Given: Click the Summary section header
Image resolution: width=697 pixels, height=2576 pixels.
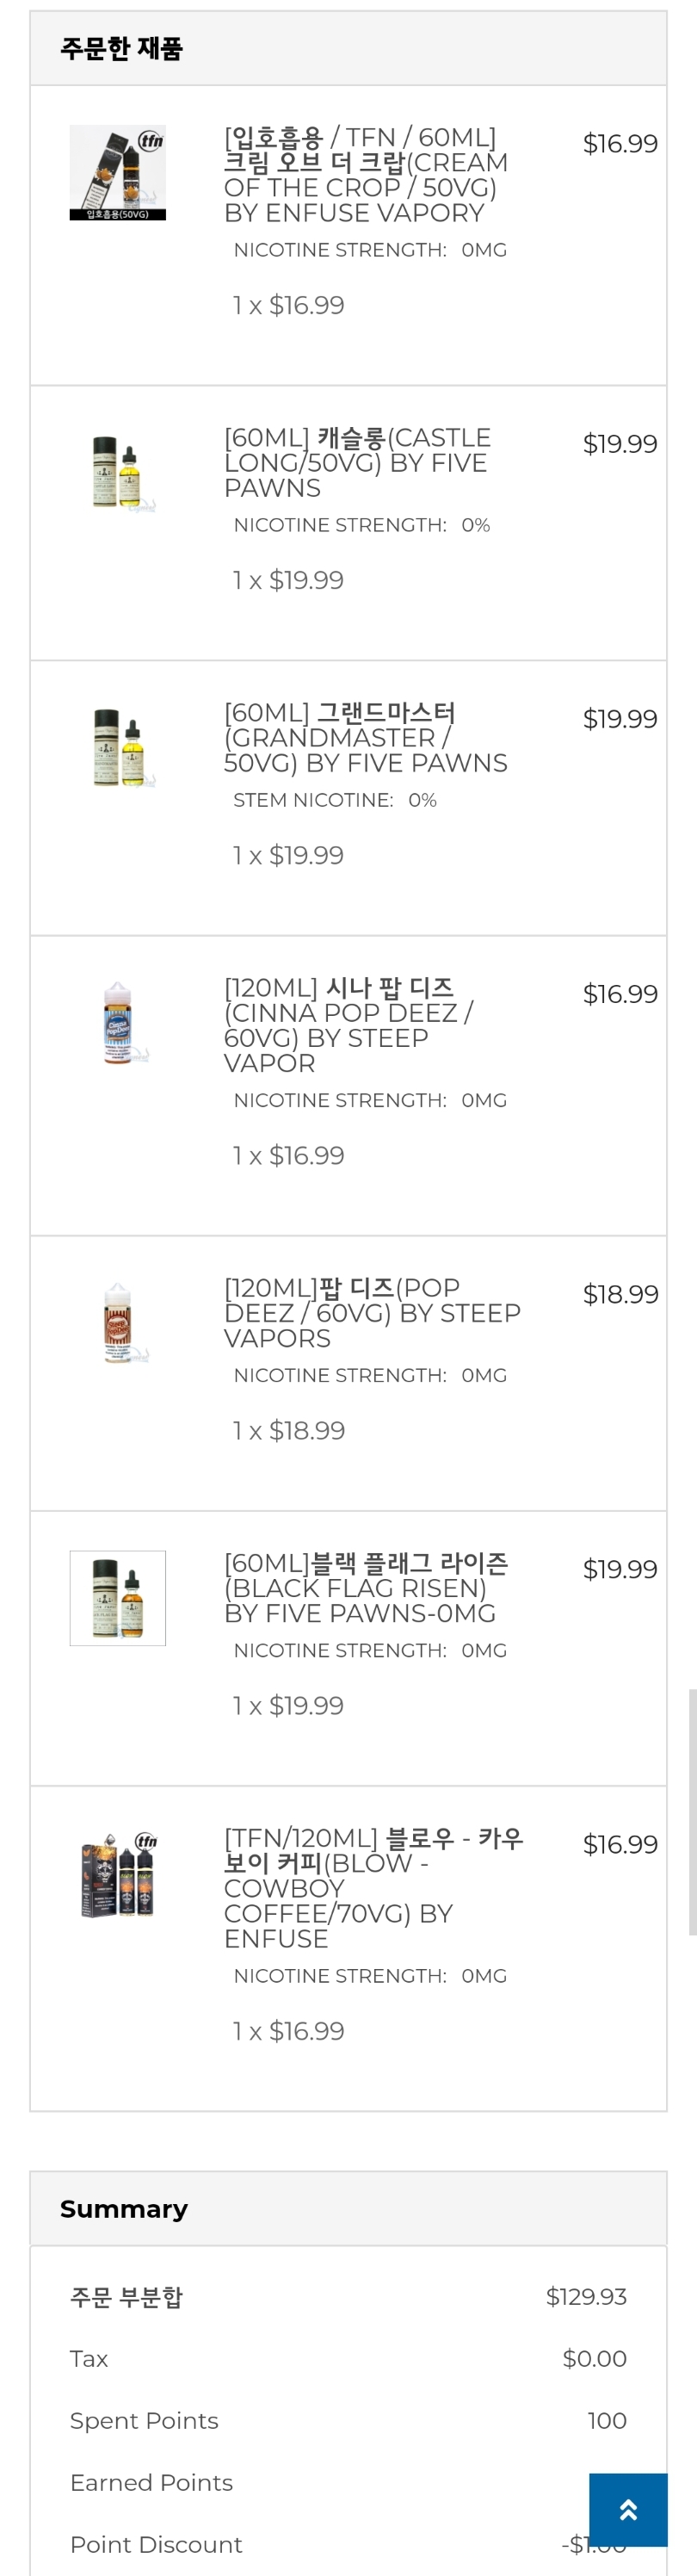Looking at the screenshot, I should pyautogui.click(x=124, y=2209).
